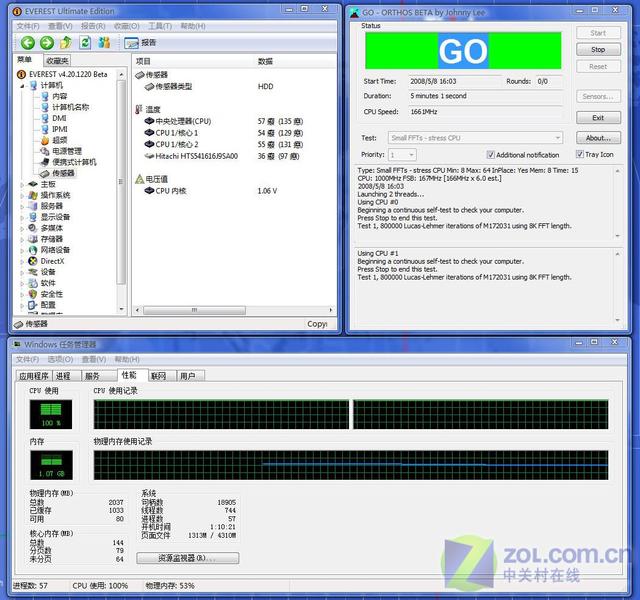The image size is (640, 600).
Task: Expand the 网络设备 tree node arrow
Action: click(x=22, y=251)
